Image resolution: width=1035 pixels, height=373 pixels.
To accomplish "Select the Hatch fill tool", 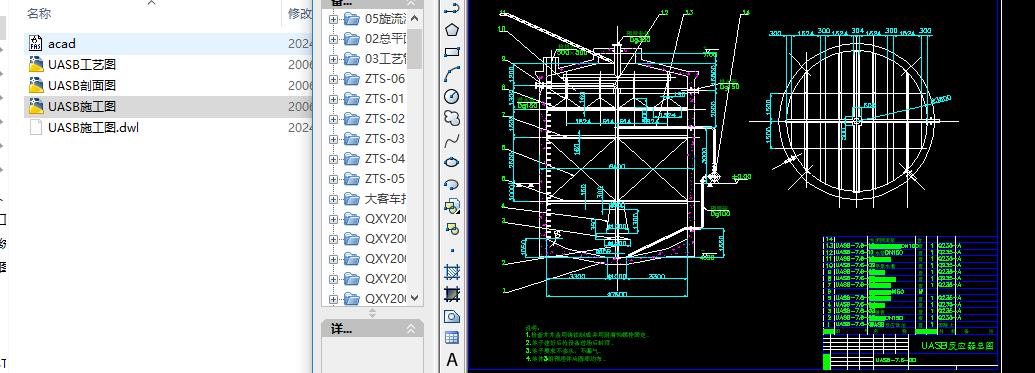I will pos(451,271).
